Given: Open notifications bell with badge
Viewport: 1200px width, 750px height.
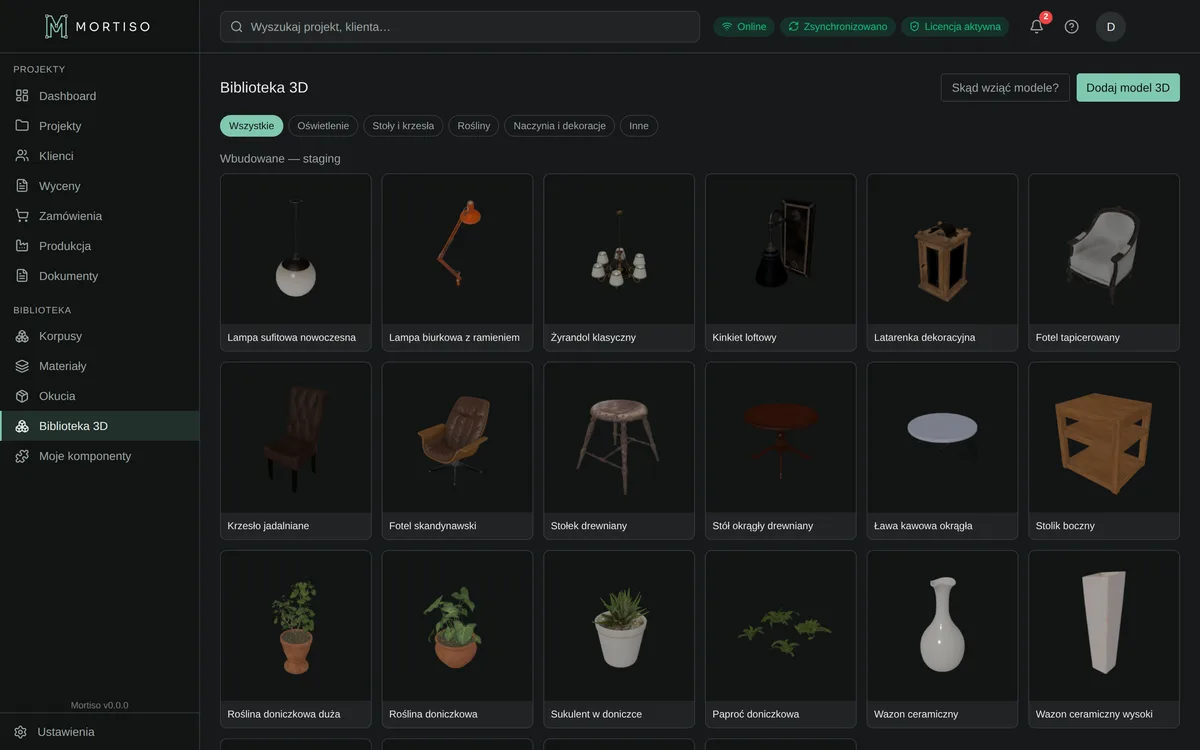Looking at the screenshot, I should point(1037,26).
